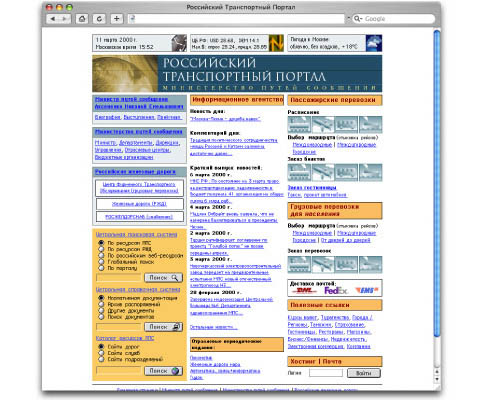
Task: Click the currency exchange arrow icon
Action: (276, 43)
